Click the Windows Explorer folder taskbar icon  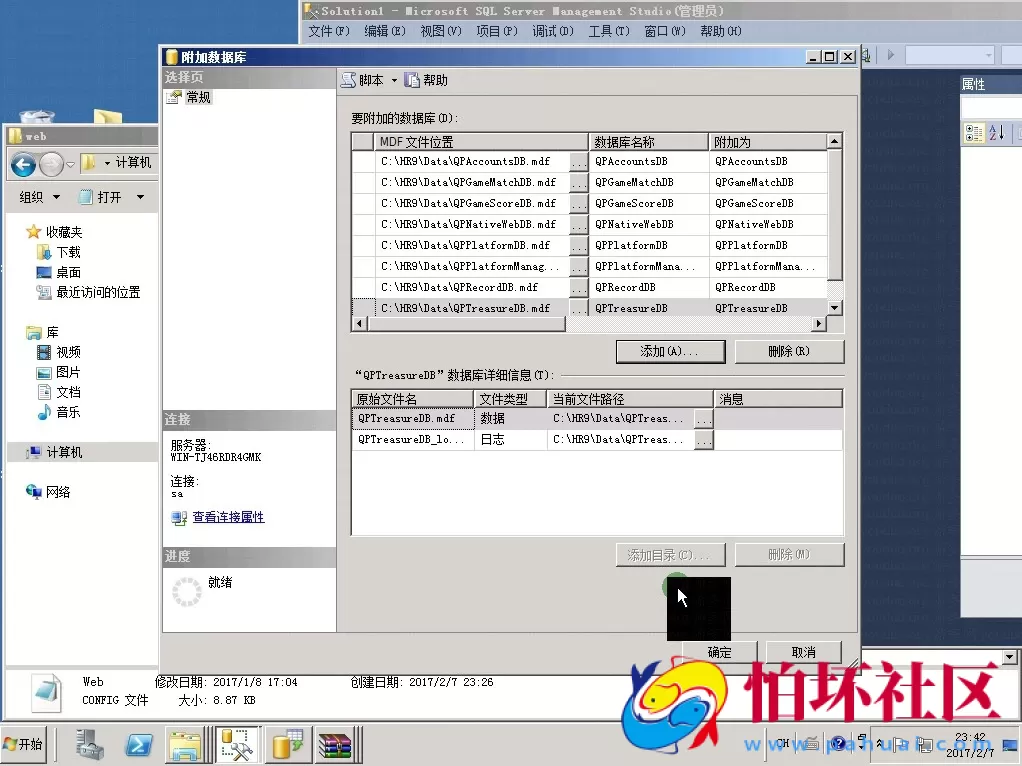pyautogui.click(x=186, y=745)
